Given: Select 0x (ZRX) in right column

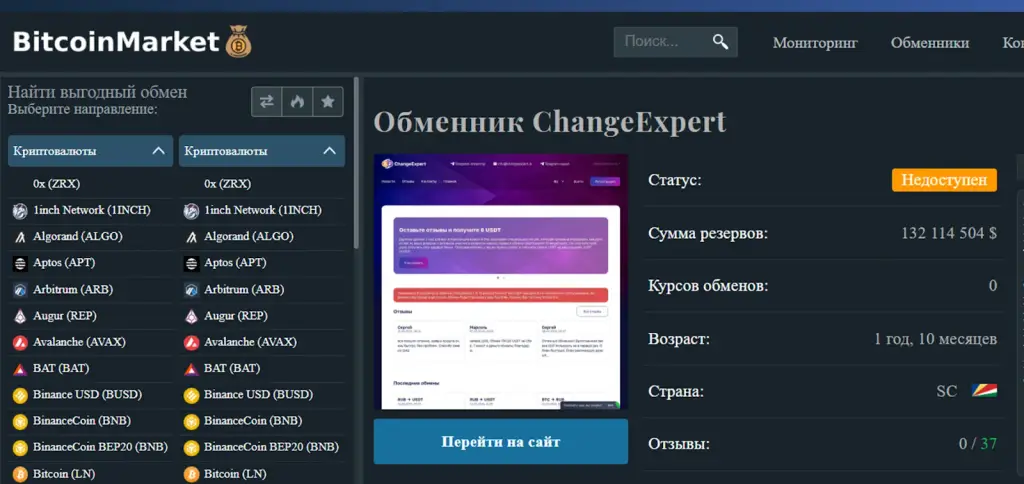Looking at the screenshot, I should click(x=228, y=184).
